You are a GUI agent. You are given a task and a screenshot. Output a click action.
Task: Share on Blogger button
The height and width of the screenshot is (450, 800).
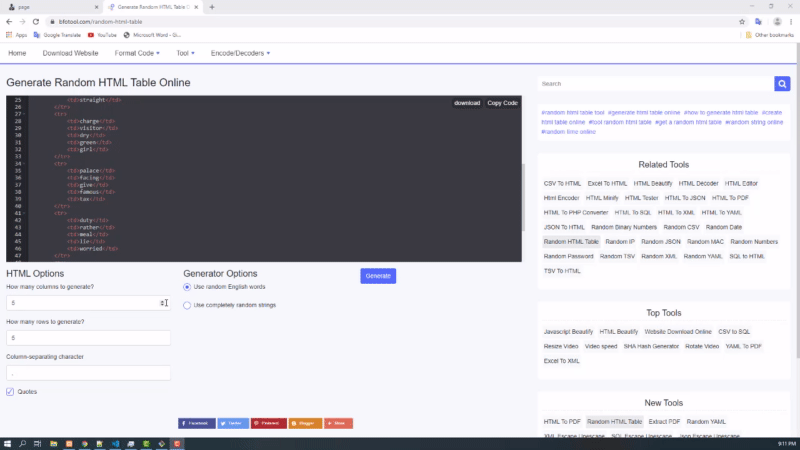305,423
